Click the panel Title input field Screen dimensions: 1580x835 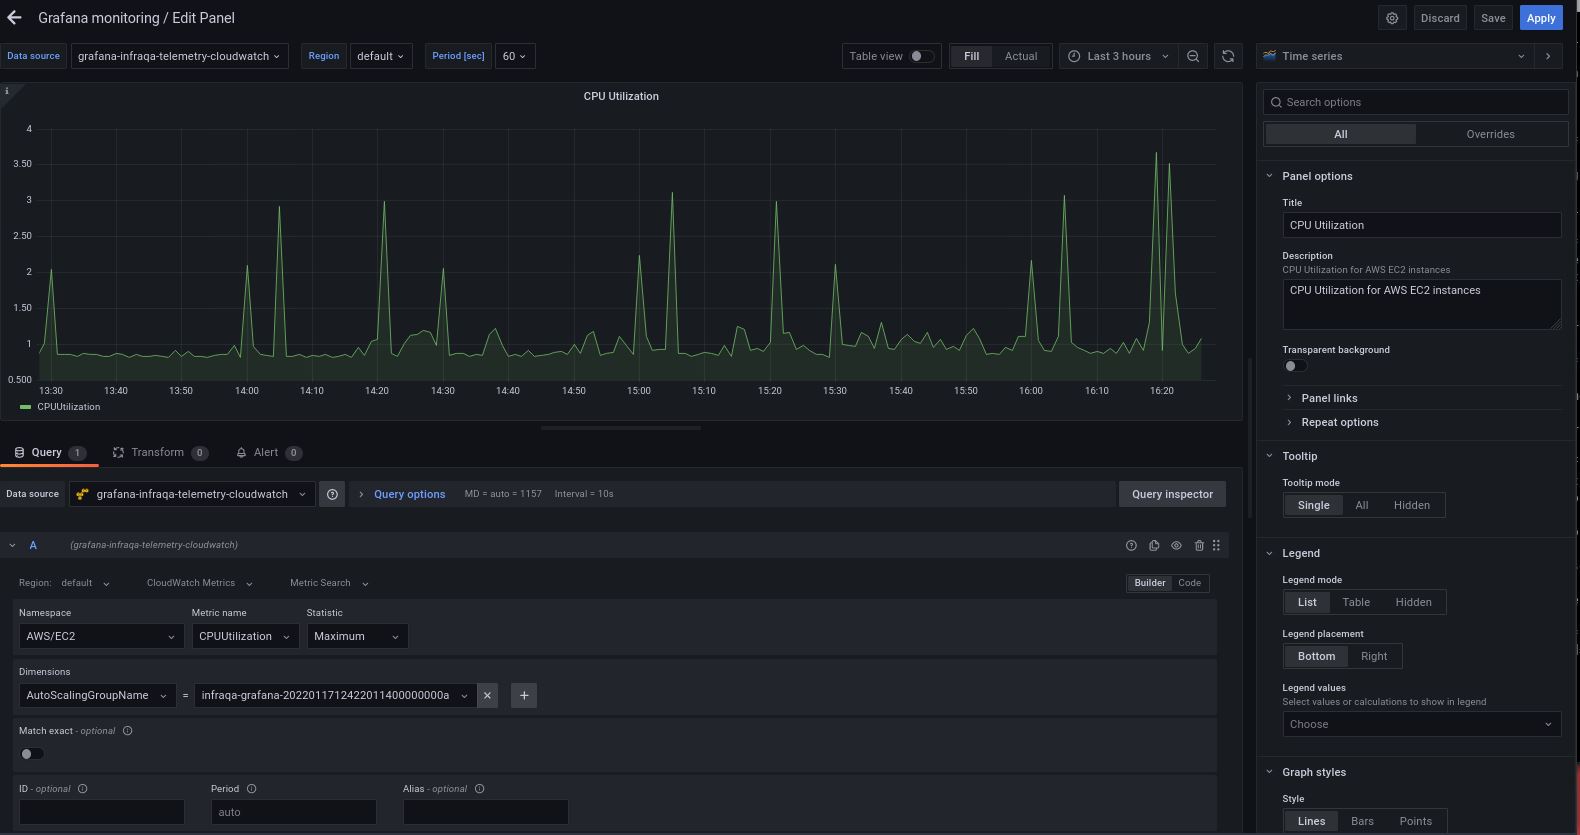[1421, 225]
